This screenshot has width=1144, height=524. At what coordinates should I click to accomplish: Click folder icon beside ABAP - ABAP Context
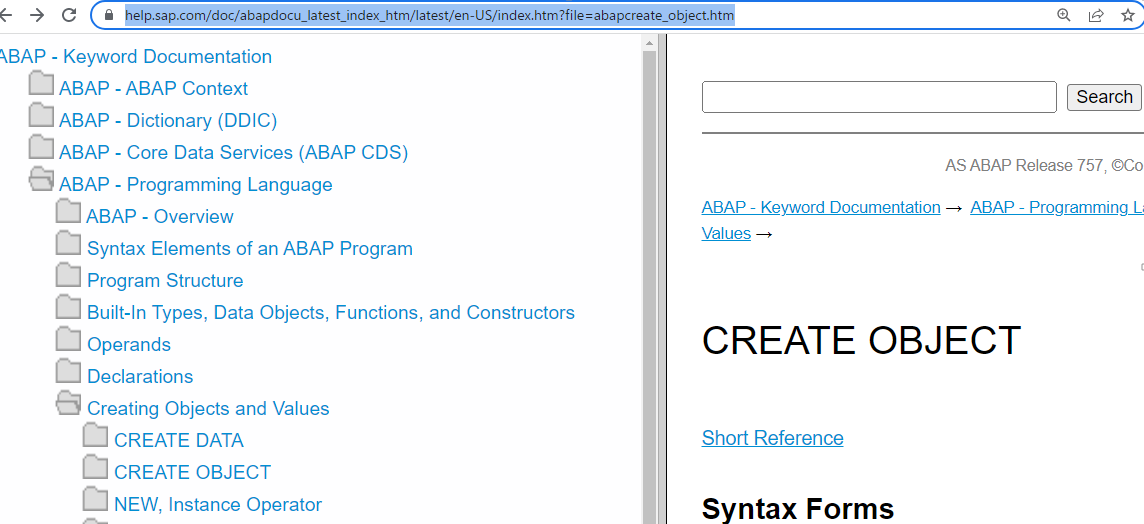coord(42,83)
